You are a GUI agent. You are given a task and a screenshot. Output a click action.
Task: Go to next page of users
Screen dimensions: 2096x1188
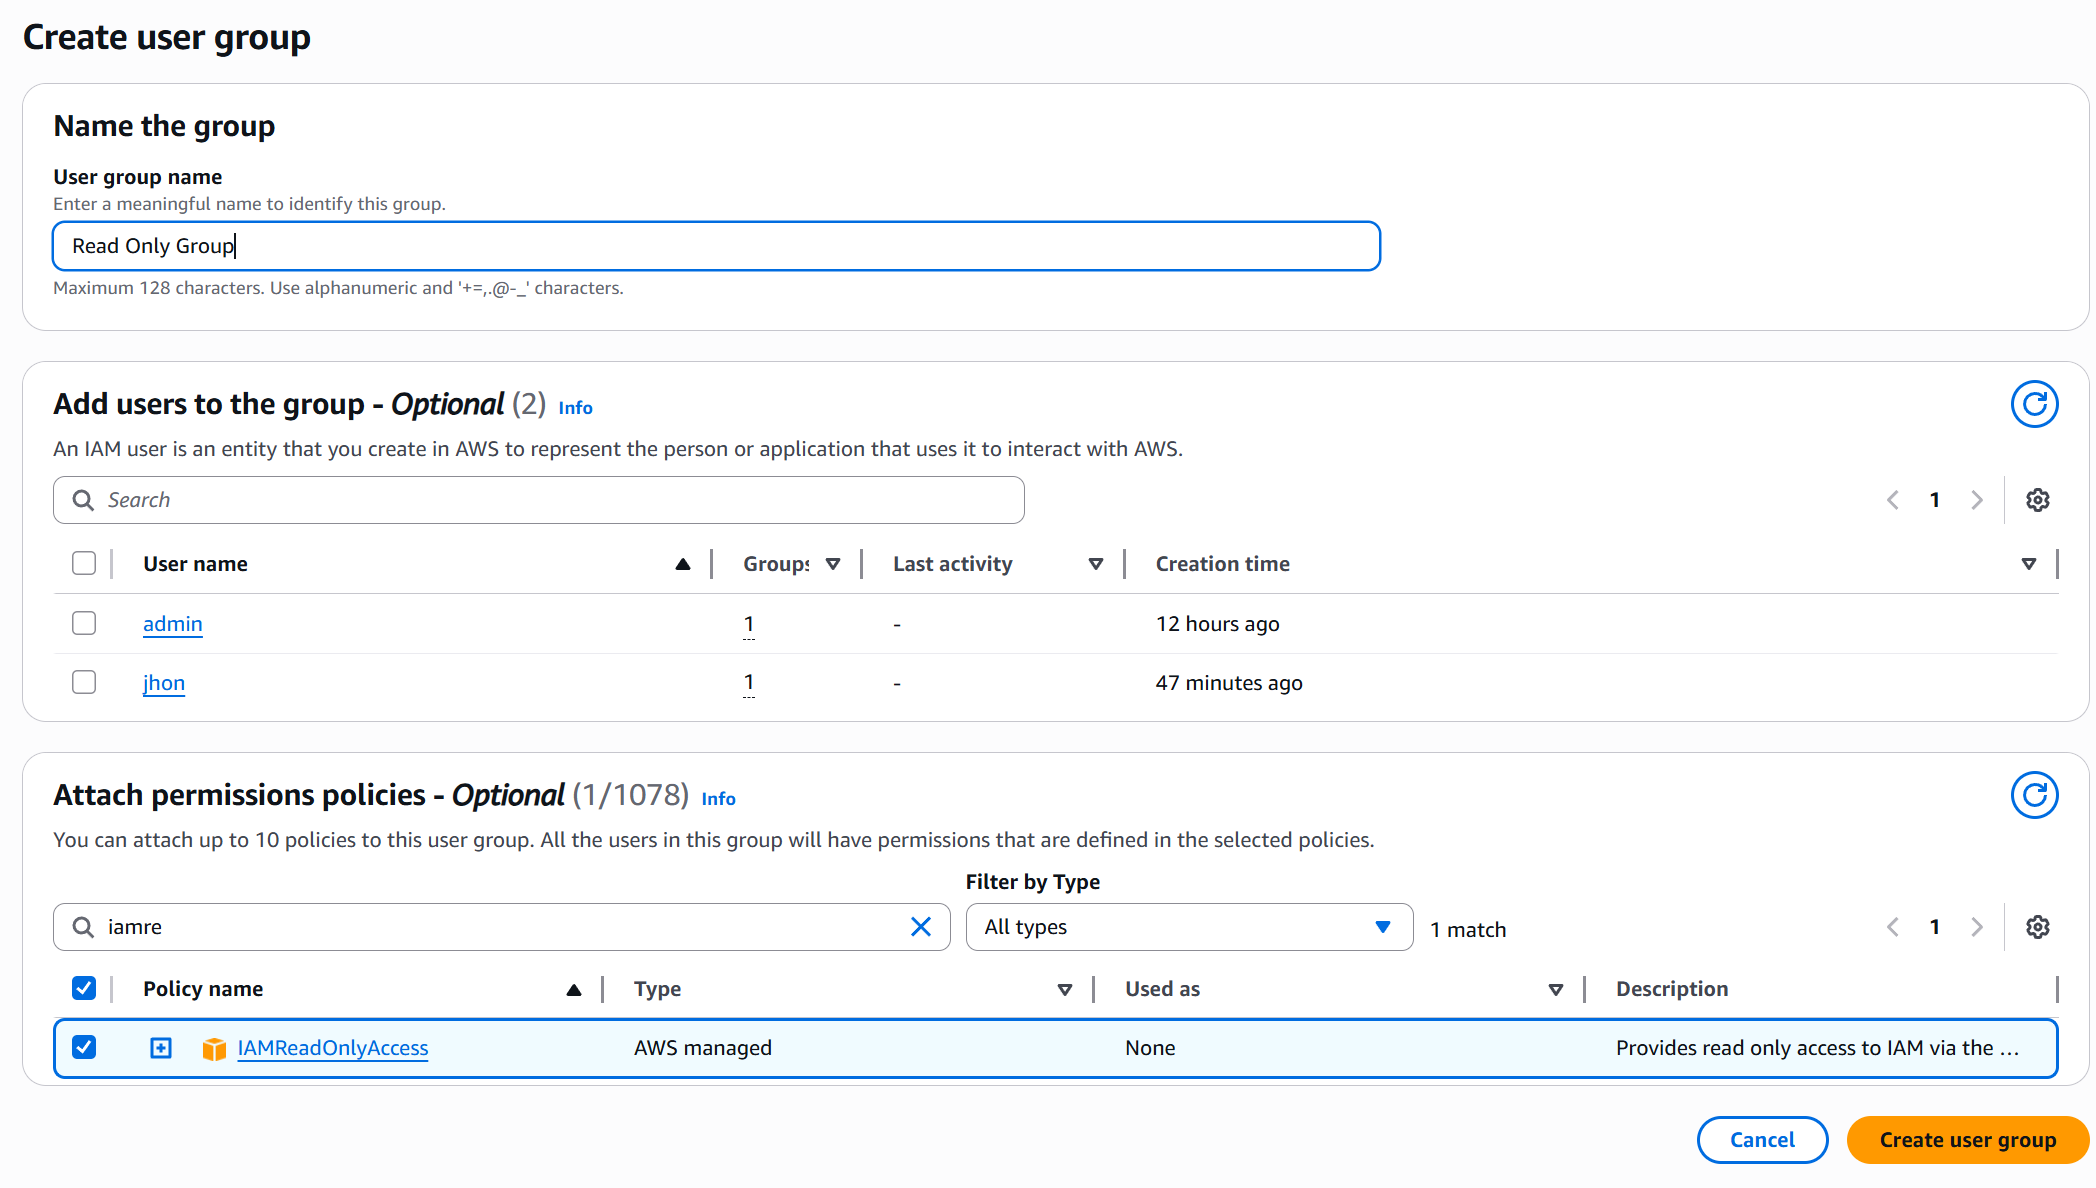coord(1976,500)
